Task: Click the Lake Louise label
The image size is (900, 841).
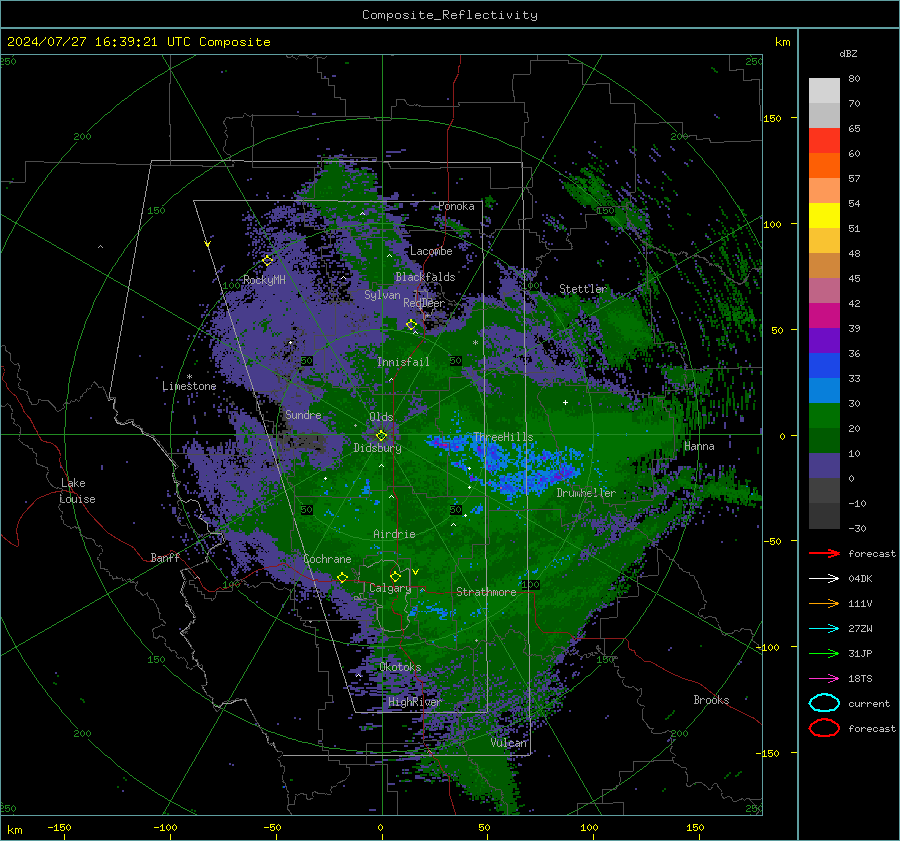Action: [x=78, y=491]
